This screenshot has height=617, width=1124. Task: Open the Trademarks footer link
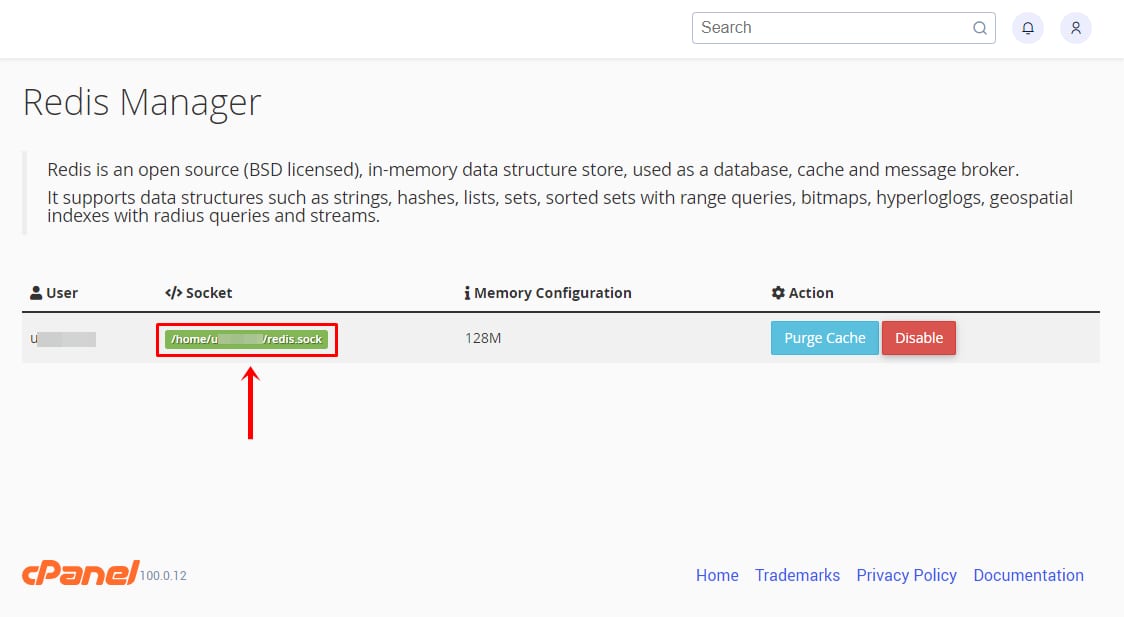(797, 575)
